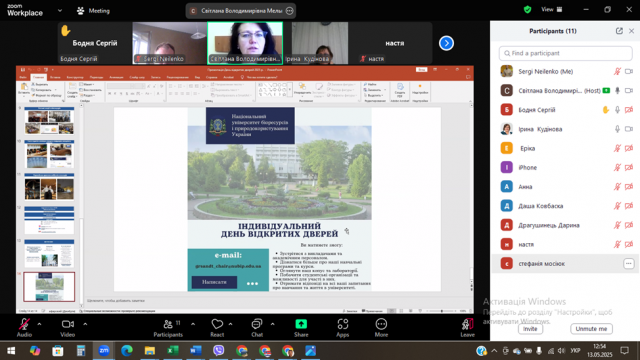
Task: Open the Apps panel
Action: [342, 327]
